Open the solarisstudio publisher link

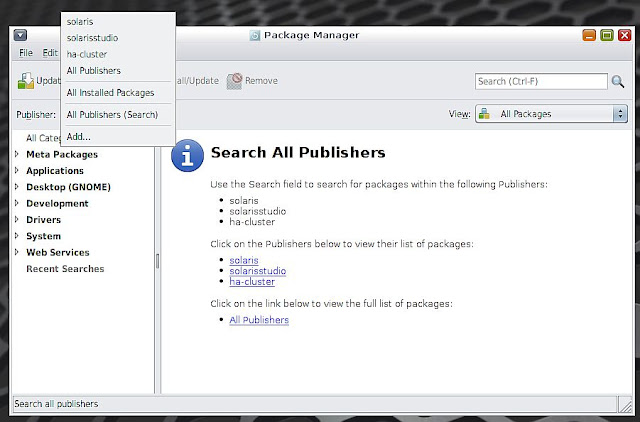[258, 271]
